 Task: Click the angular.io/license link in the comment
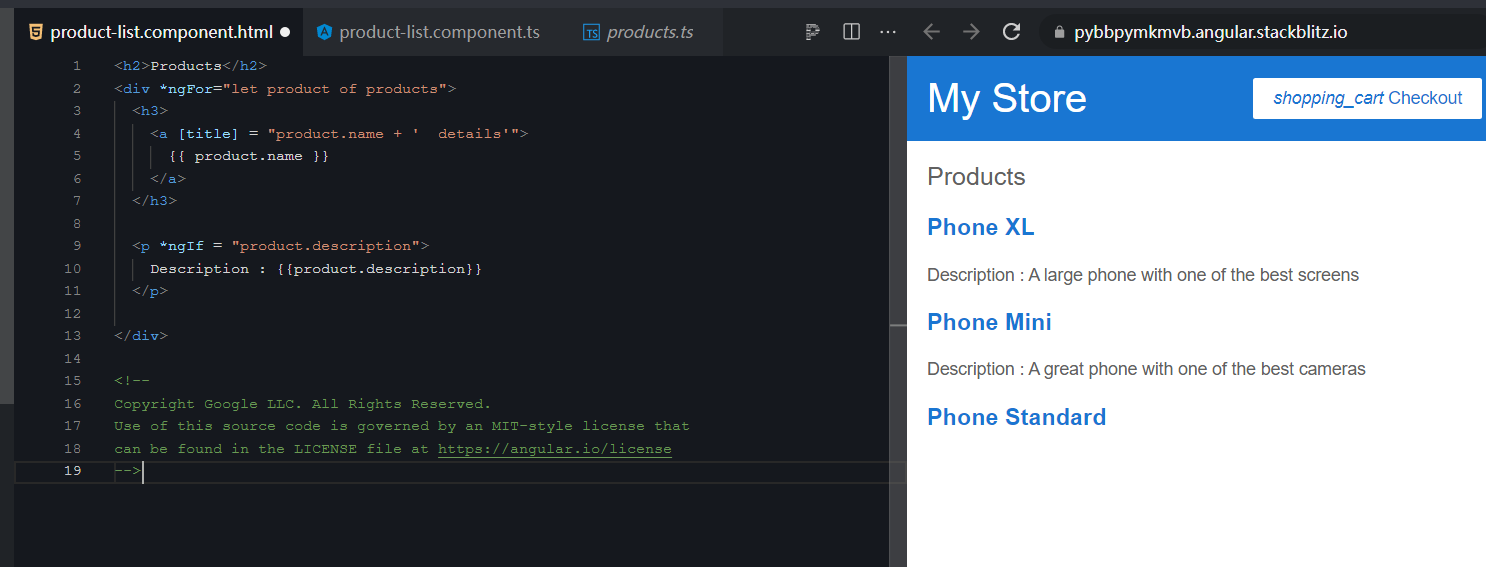click(x=554, y=449)
